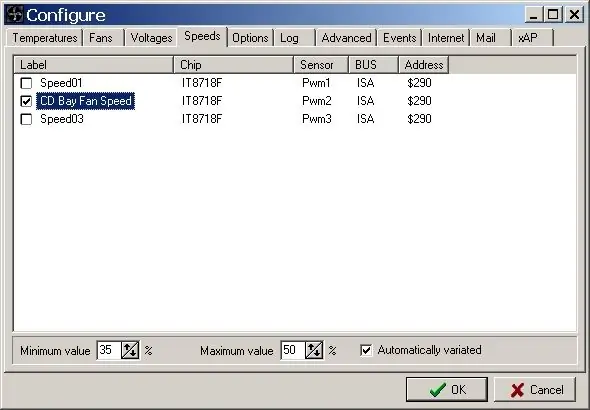Image resolution: width=590 pixels, height=410 pixels.
Task: Open the Mail tab
Action: [491, 38]
